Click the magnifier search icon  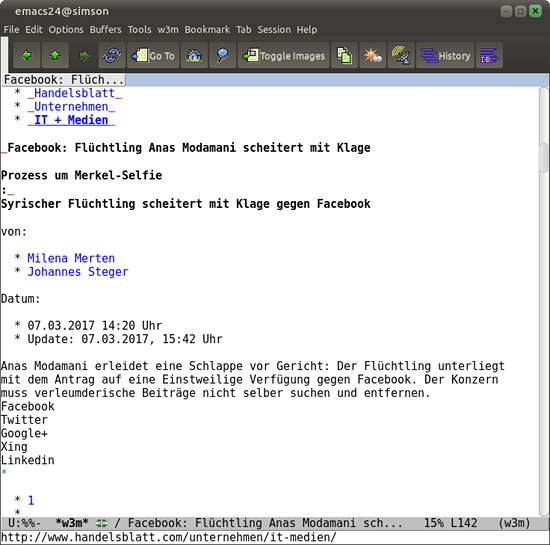[222, 55]
